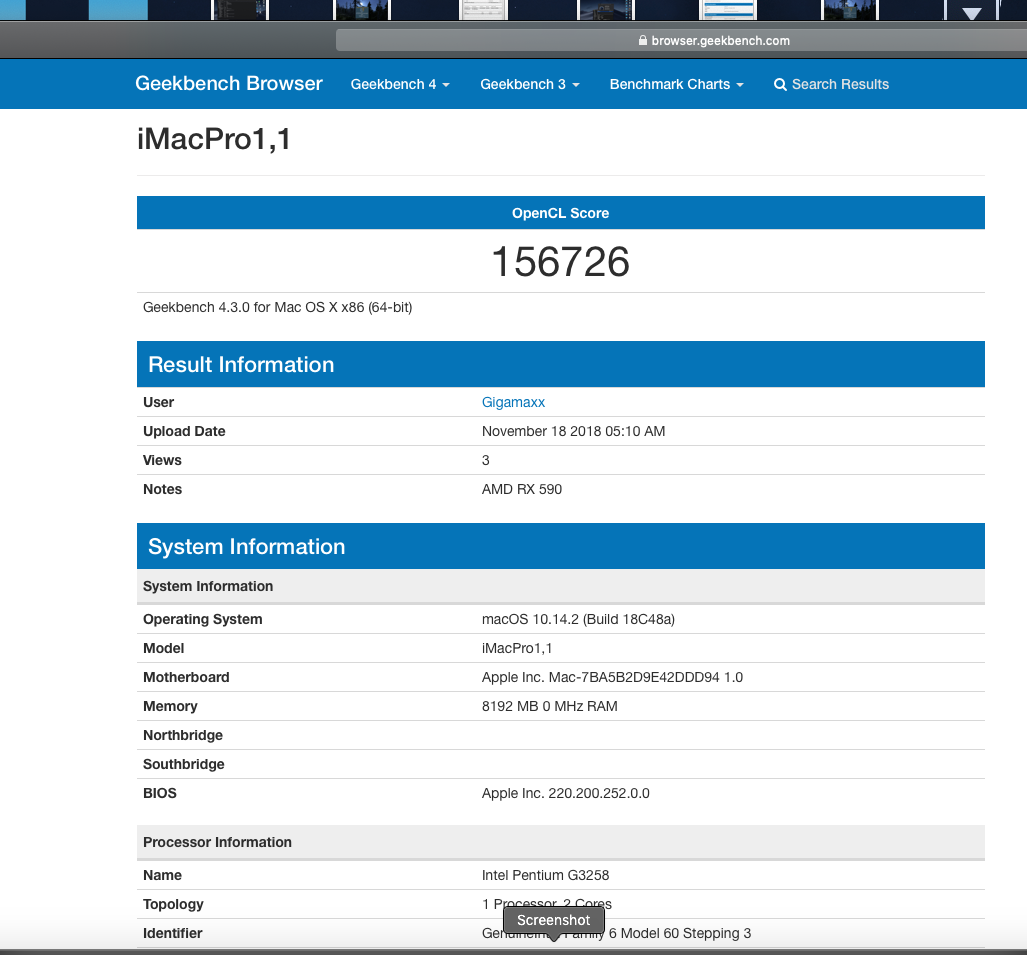Select the Views count value 3

(x=485, y=460)
